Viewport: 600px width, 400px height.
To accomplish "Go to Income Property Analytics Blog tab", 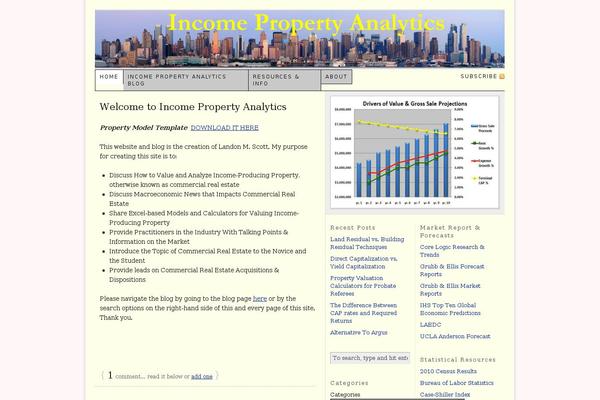I will (186, 80).
